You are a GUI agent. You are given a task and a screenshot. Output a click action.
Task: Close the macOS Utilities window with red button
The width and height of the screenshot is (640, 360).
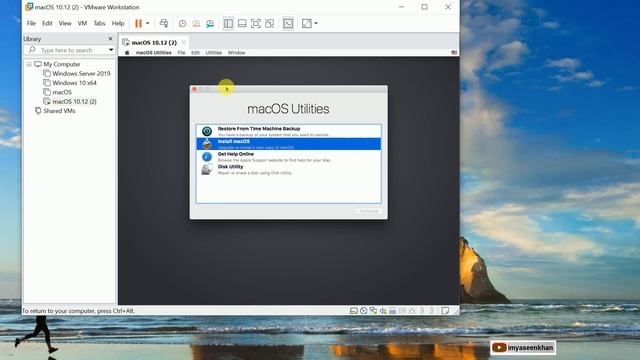click(x=194, y=89)
